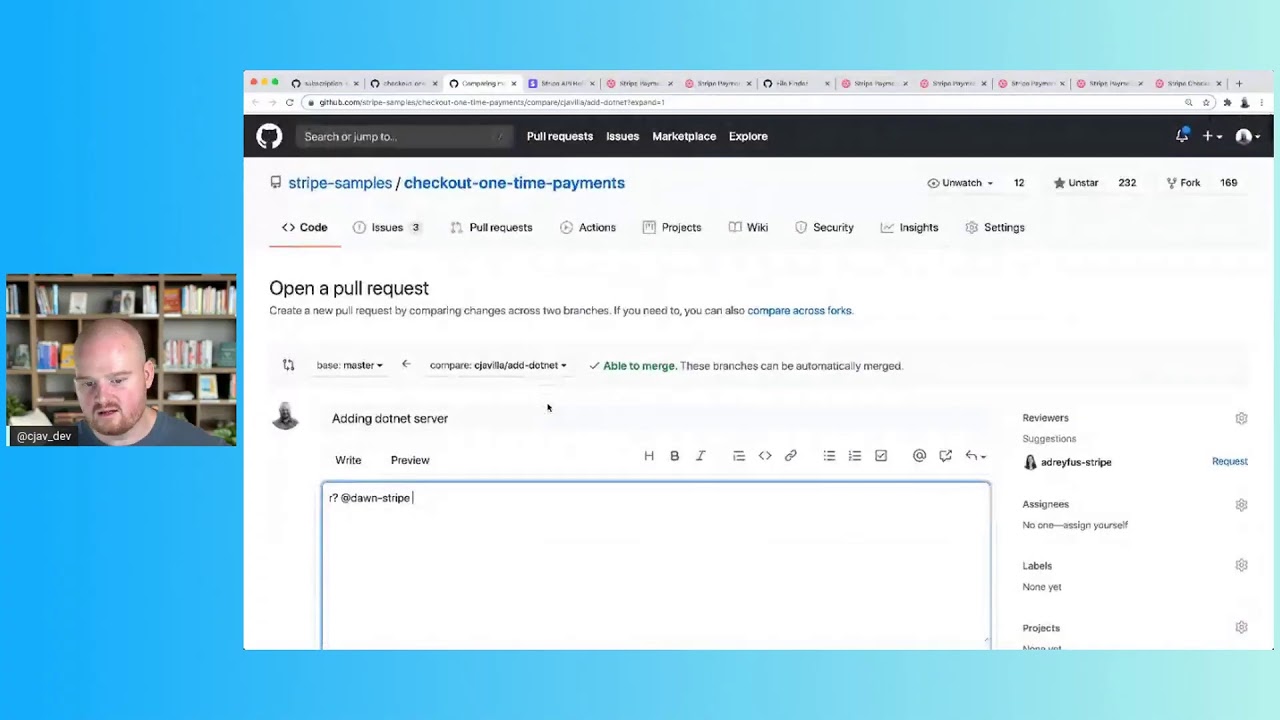This screenshot has width=1280, height=720.
Task: Insert heading with the H icon
Action: click(649, 456)
